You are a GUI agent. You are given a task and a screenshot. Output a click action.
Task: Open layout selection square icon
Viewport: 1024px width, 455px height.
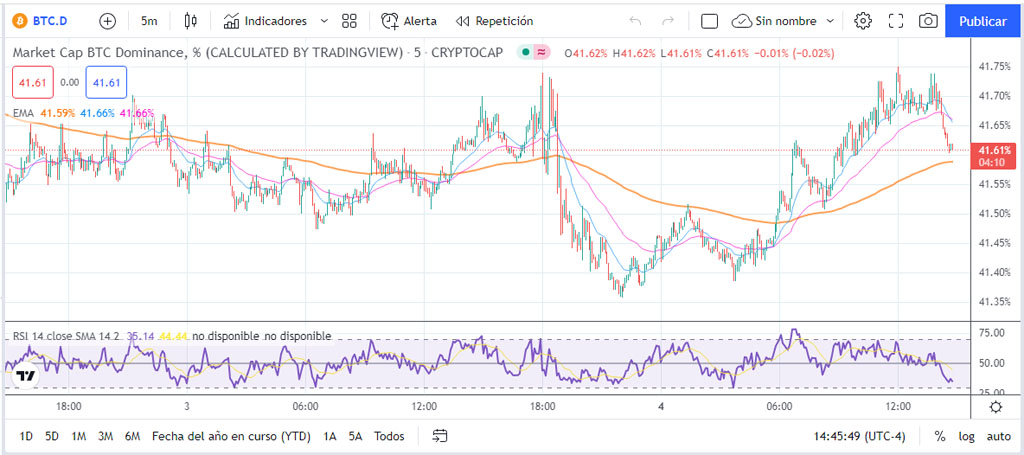click(x=709, y=21)
